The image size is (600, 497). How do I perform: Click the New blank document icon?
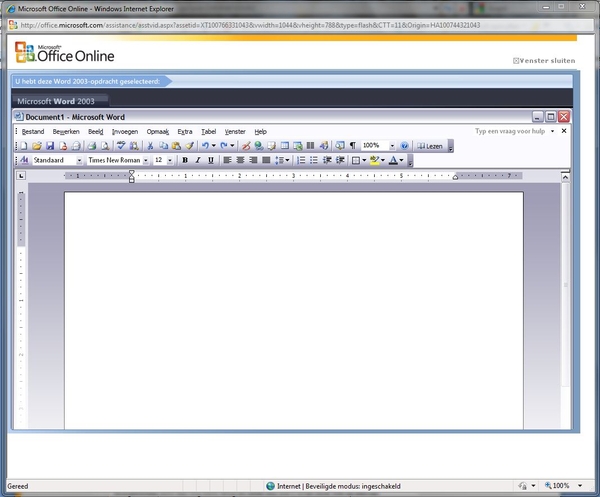(24, 146)
